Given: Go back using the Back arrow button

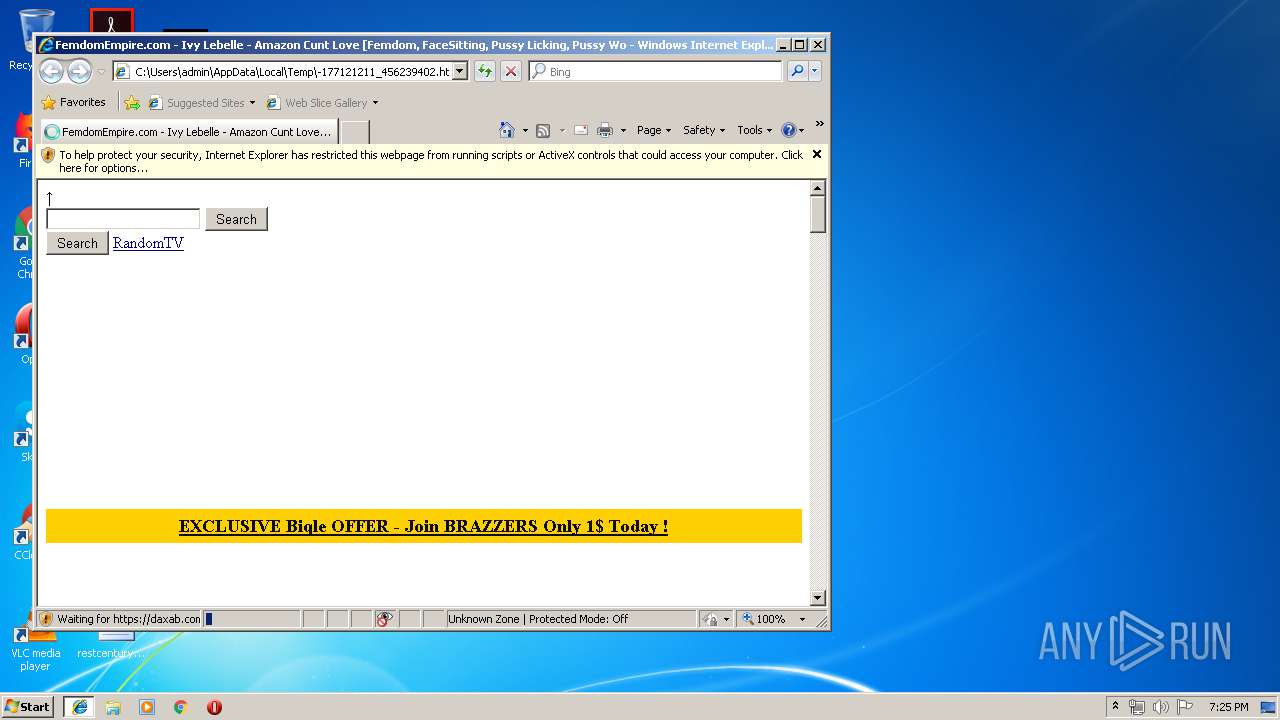Looking at the screenshot, I should [52, 71].
